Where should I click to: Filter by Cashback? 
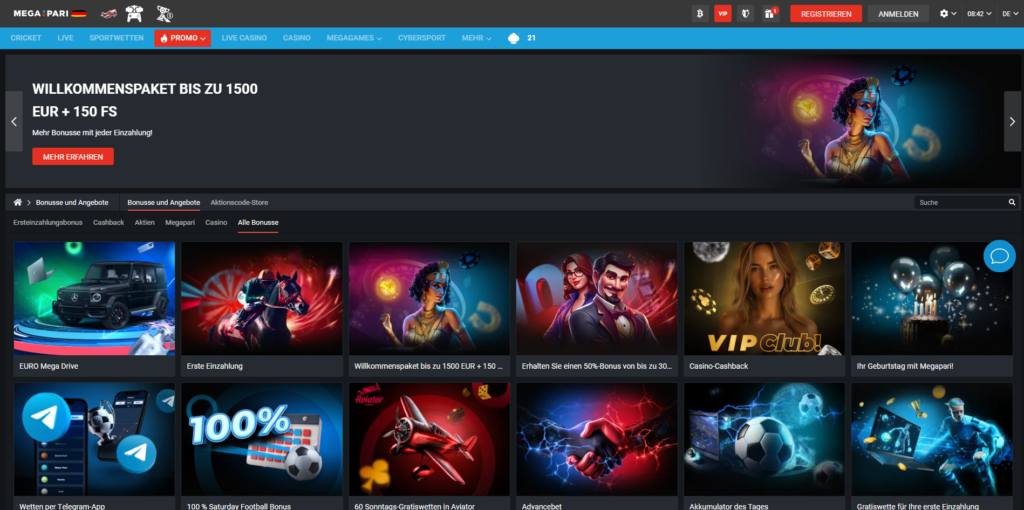tap(108, 223)
